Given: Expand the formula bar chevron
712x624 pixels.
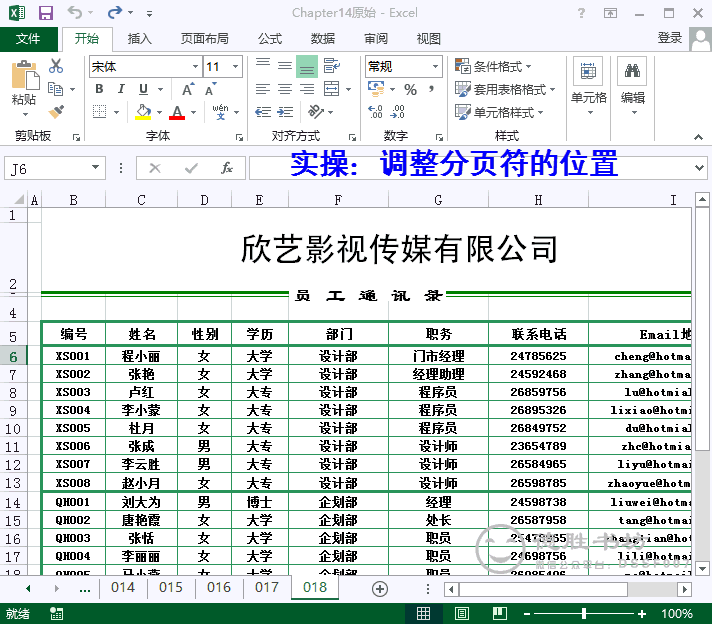Looking at the screenshot, I should (x=699, y=168).
